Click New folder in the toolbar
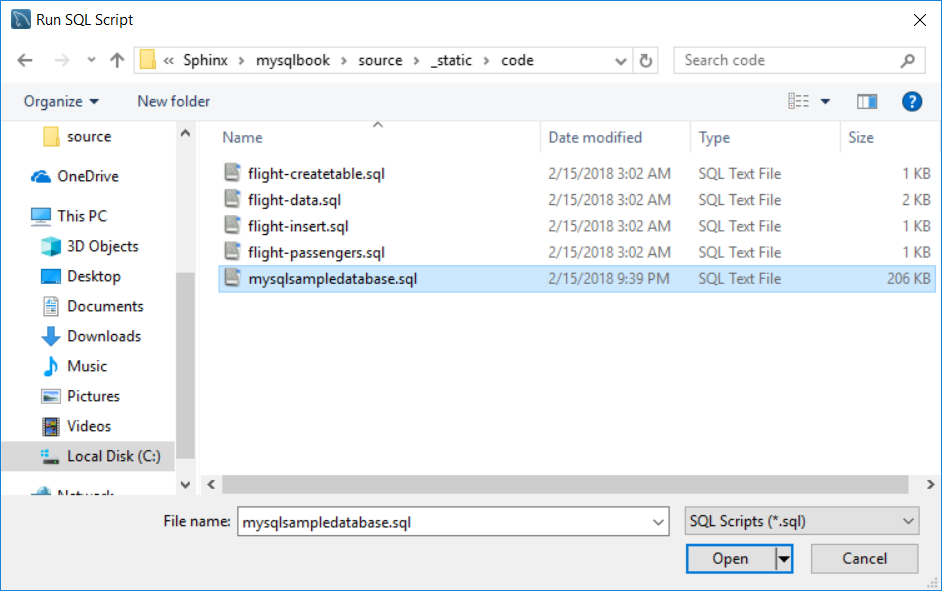942x591 pixels. [x=173, y=101]
